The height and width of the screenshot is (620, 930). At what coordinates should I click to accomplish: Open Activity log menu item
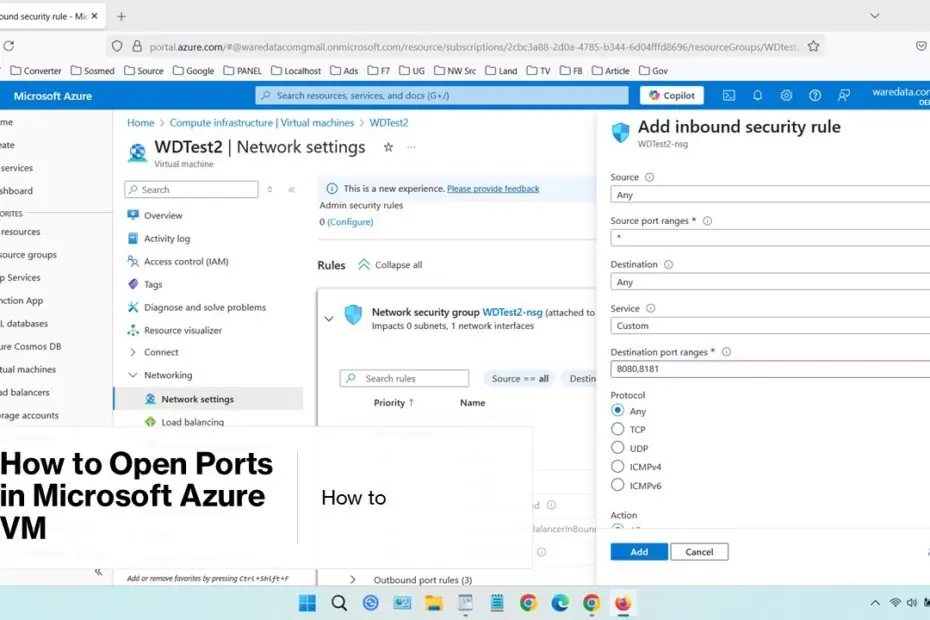point(167,239)
